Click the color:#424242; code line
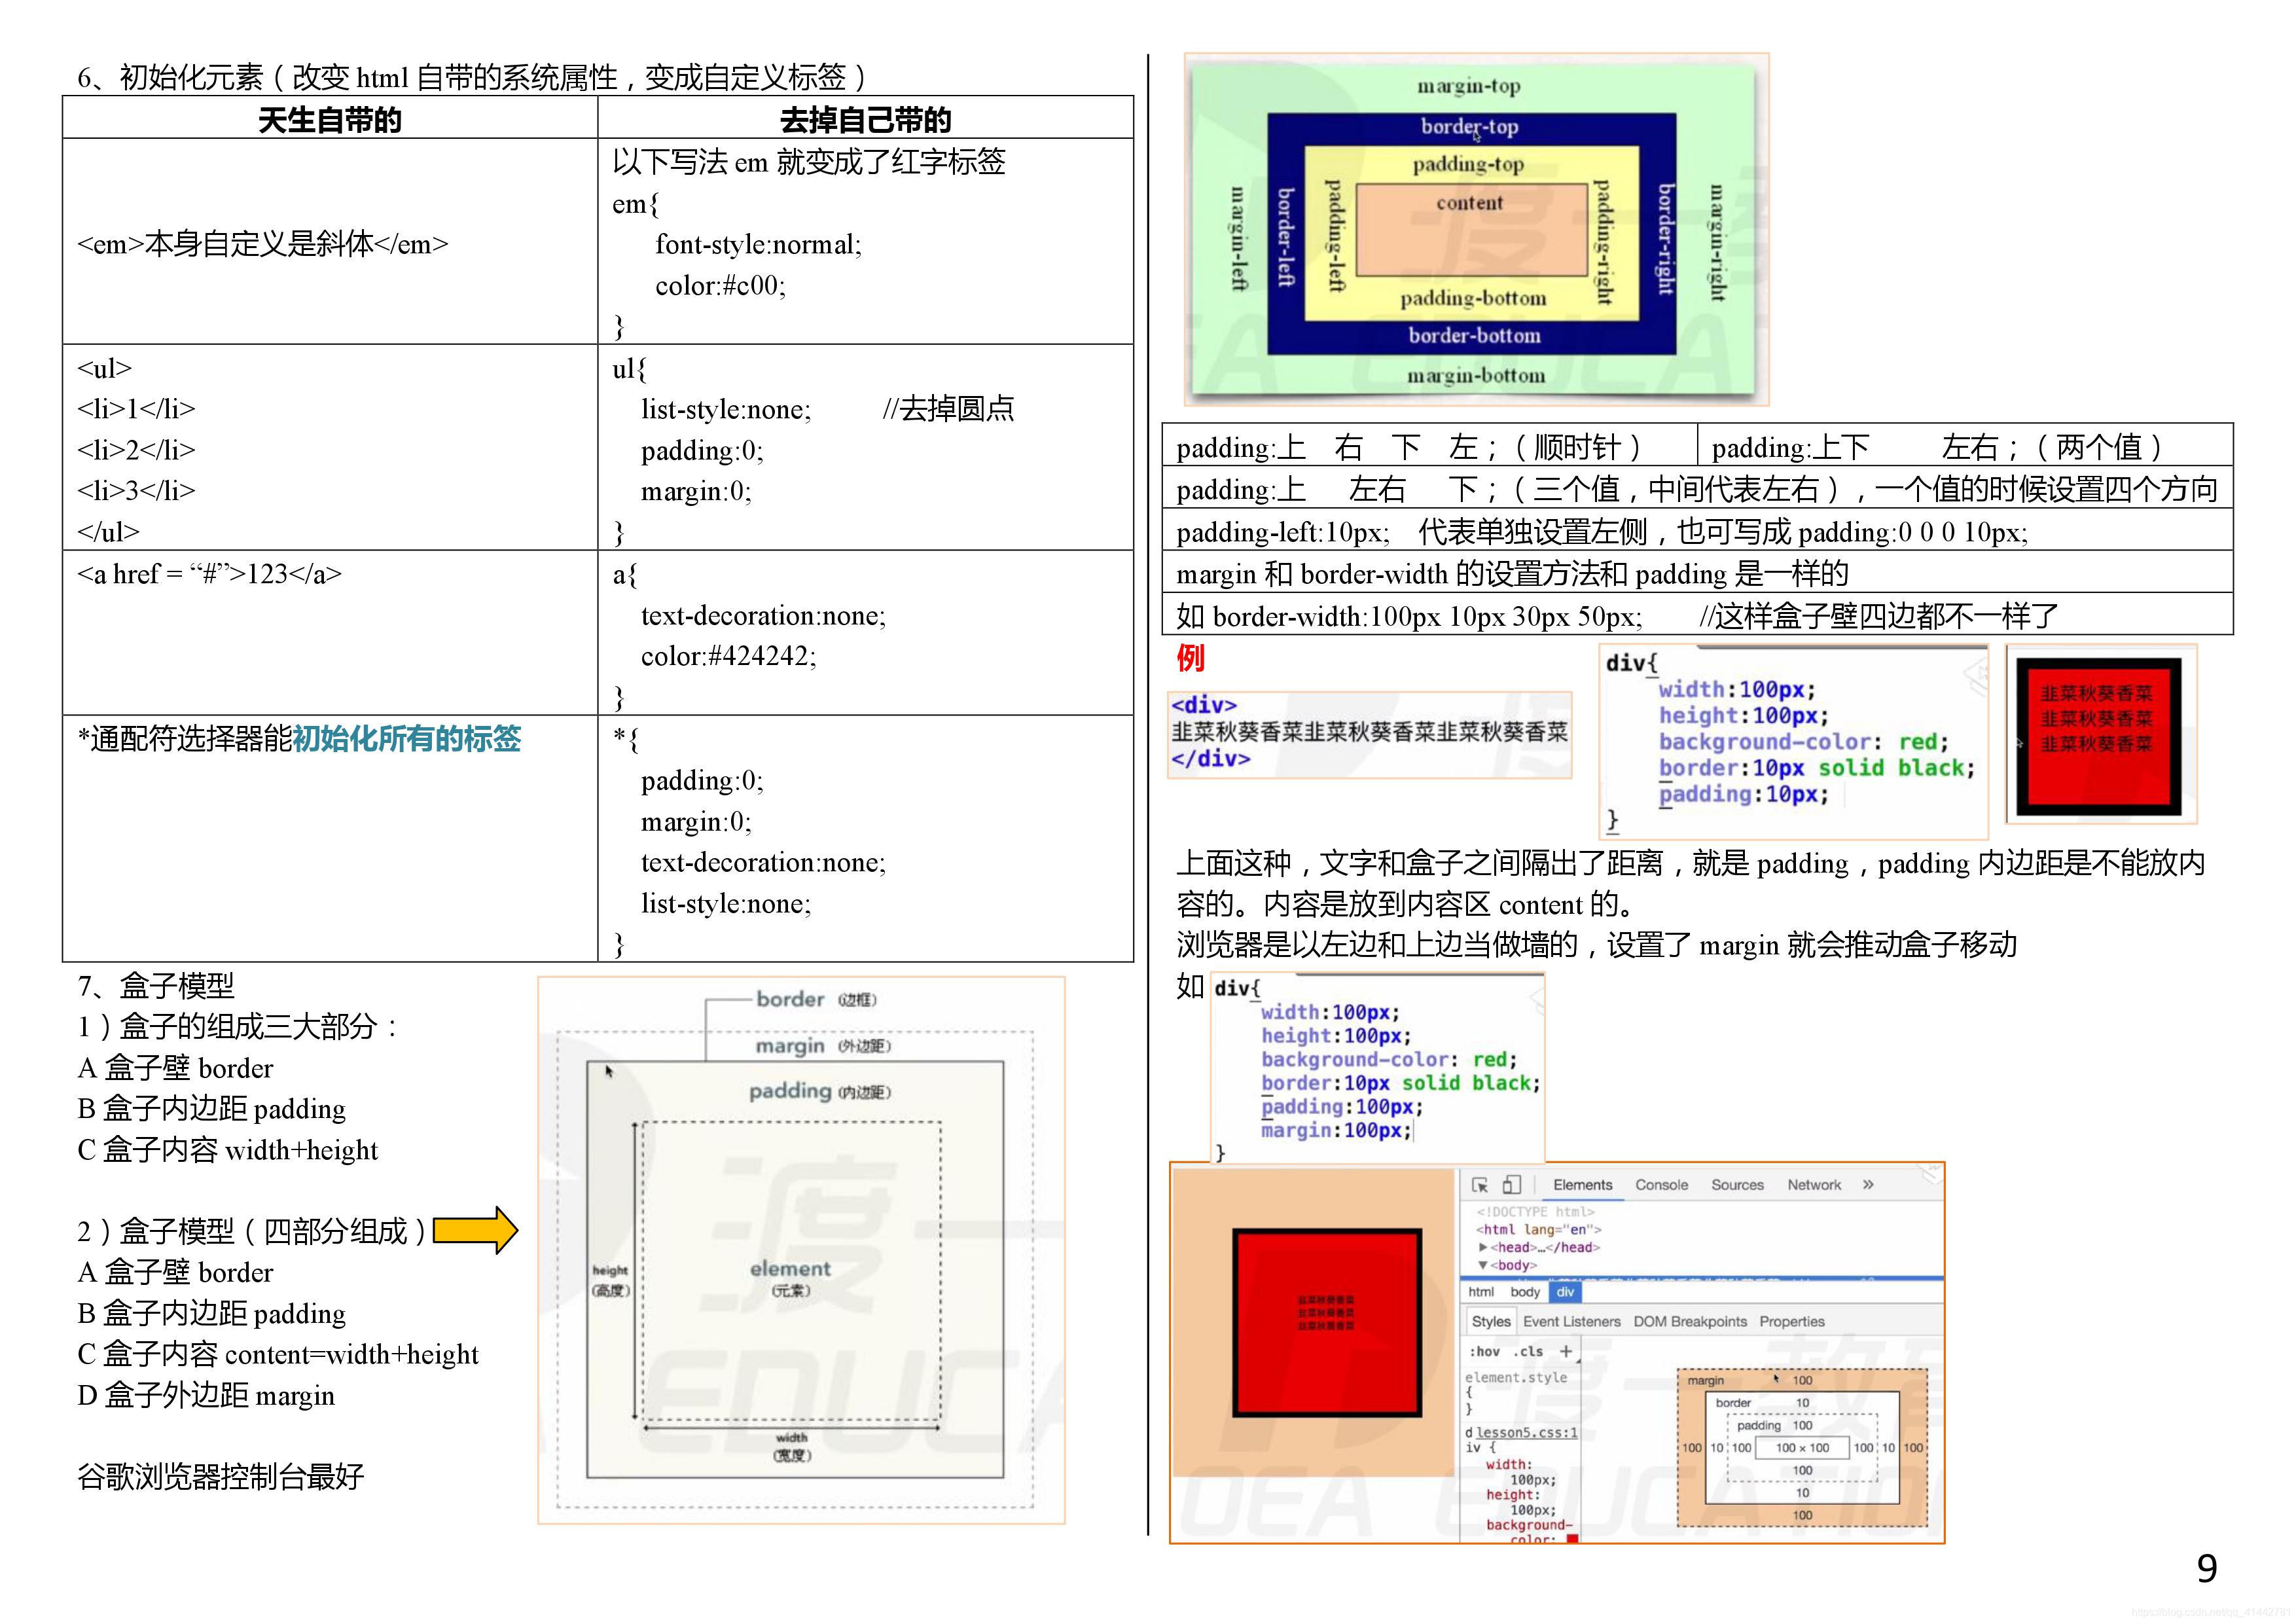The width and height of the screenshot is (2296, 1624). click(728, 656)
